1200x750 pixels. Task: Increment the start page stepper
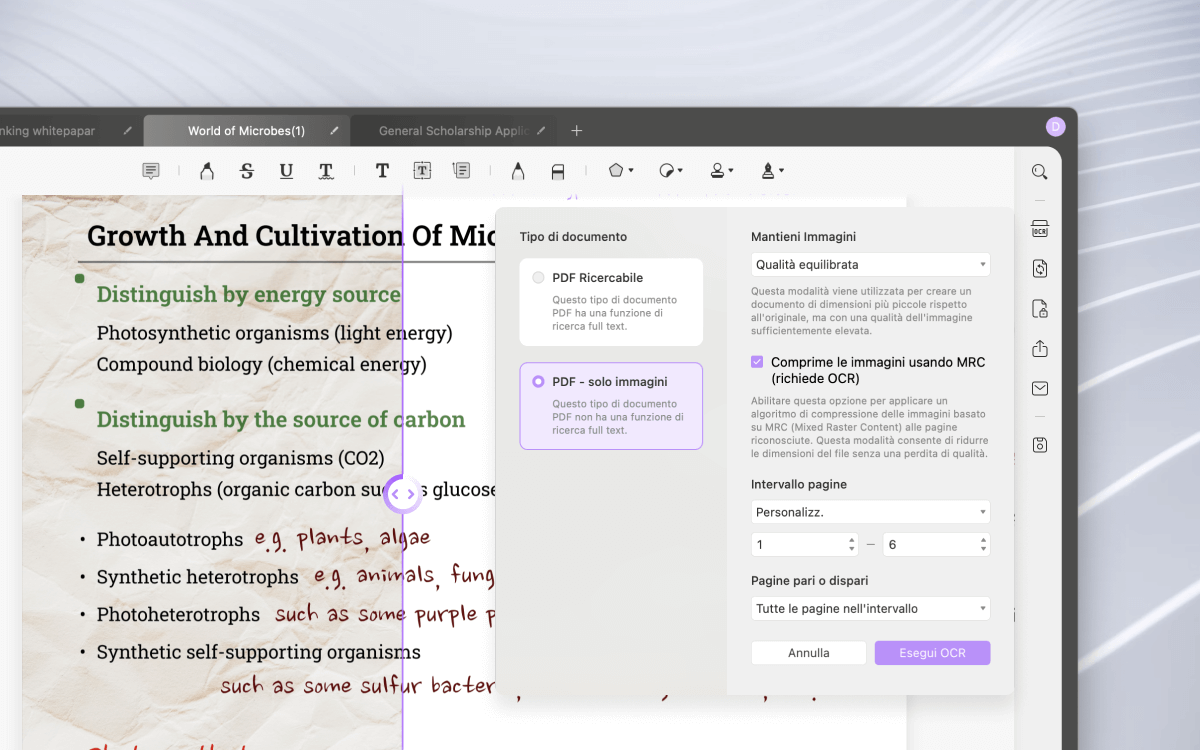[852, 540]
